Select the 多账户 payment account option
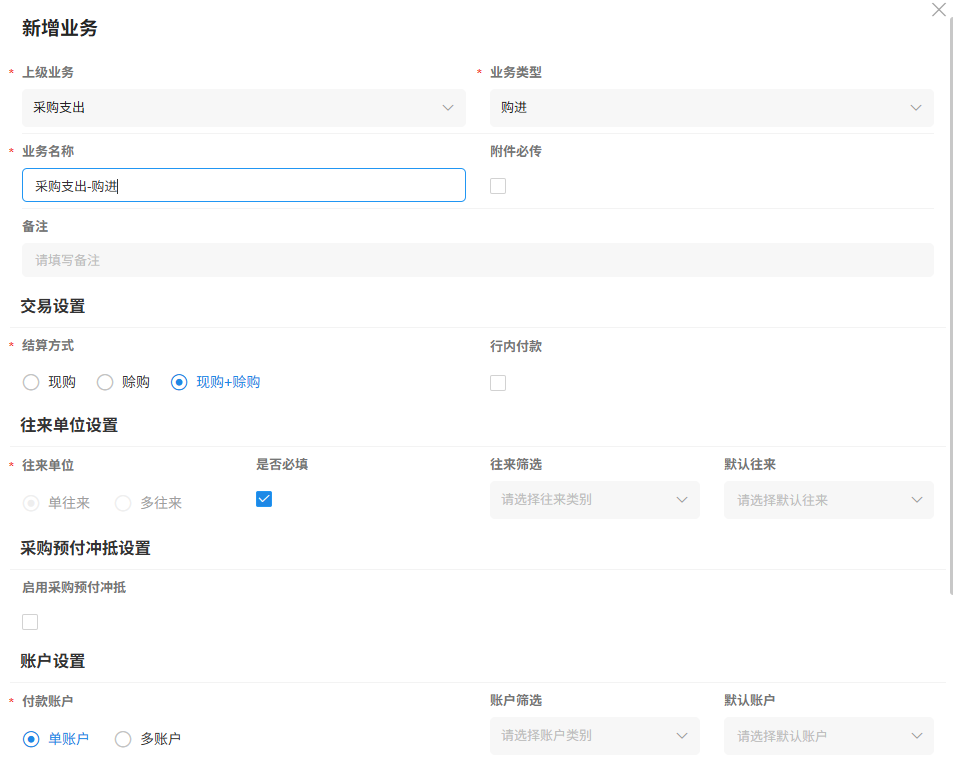The width and height of the screenshot is (953, 765). click(x=122, y=739)
